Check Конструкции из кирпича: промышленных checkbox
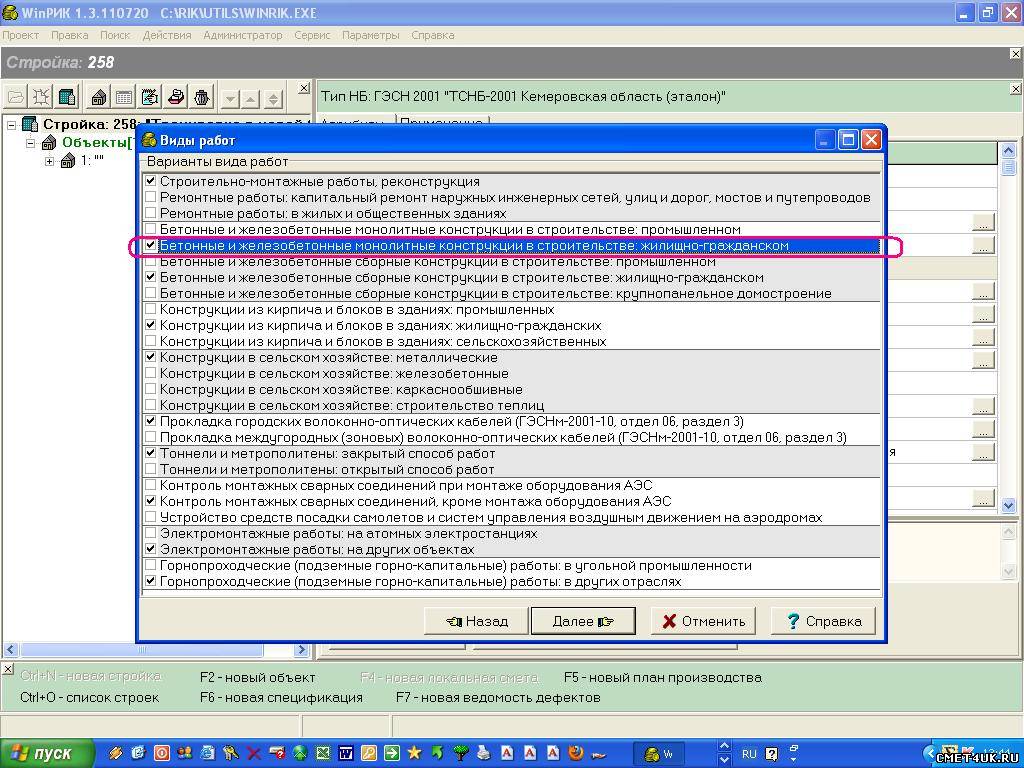The height and width of the screenshot is (768, 1024). pyautogui.click(x=151, y=309)
